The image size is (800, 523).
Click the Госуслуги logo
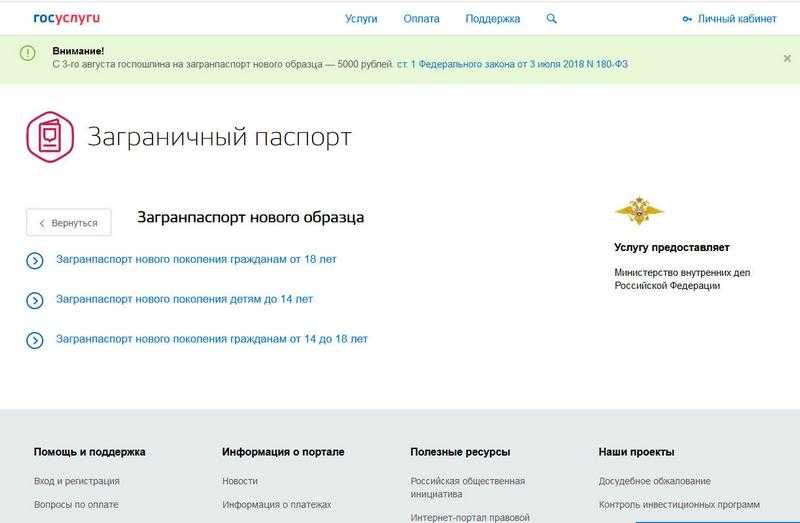coord(67,18)
